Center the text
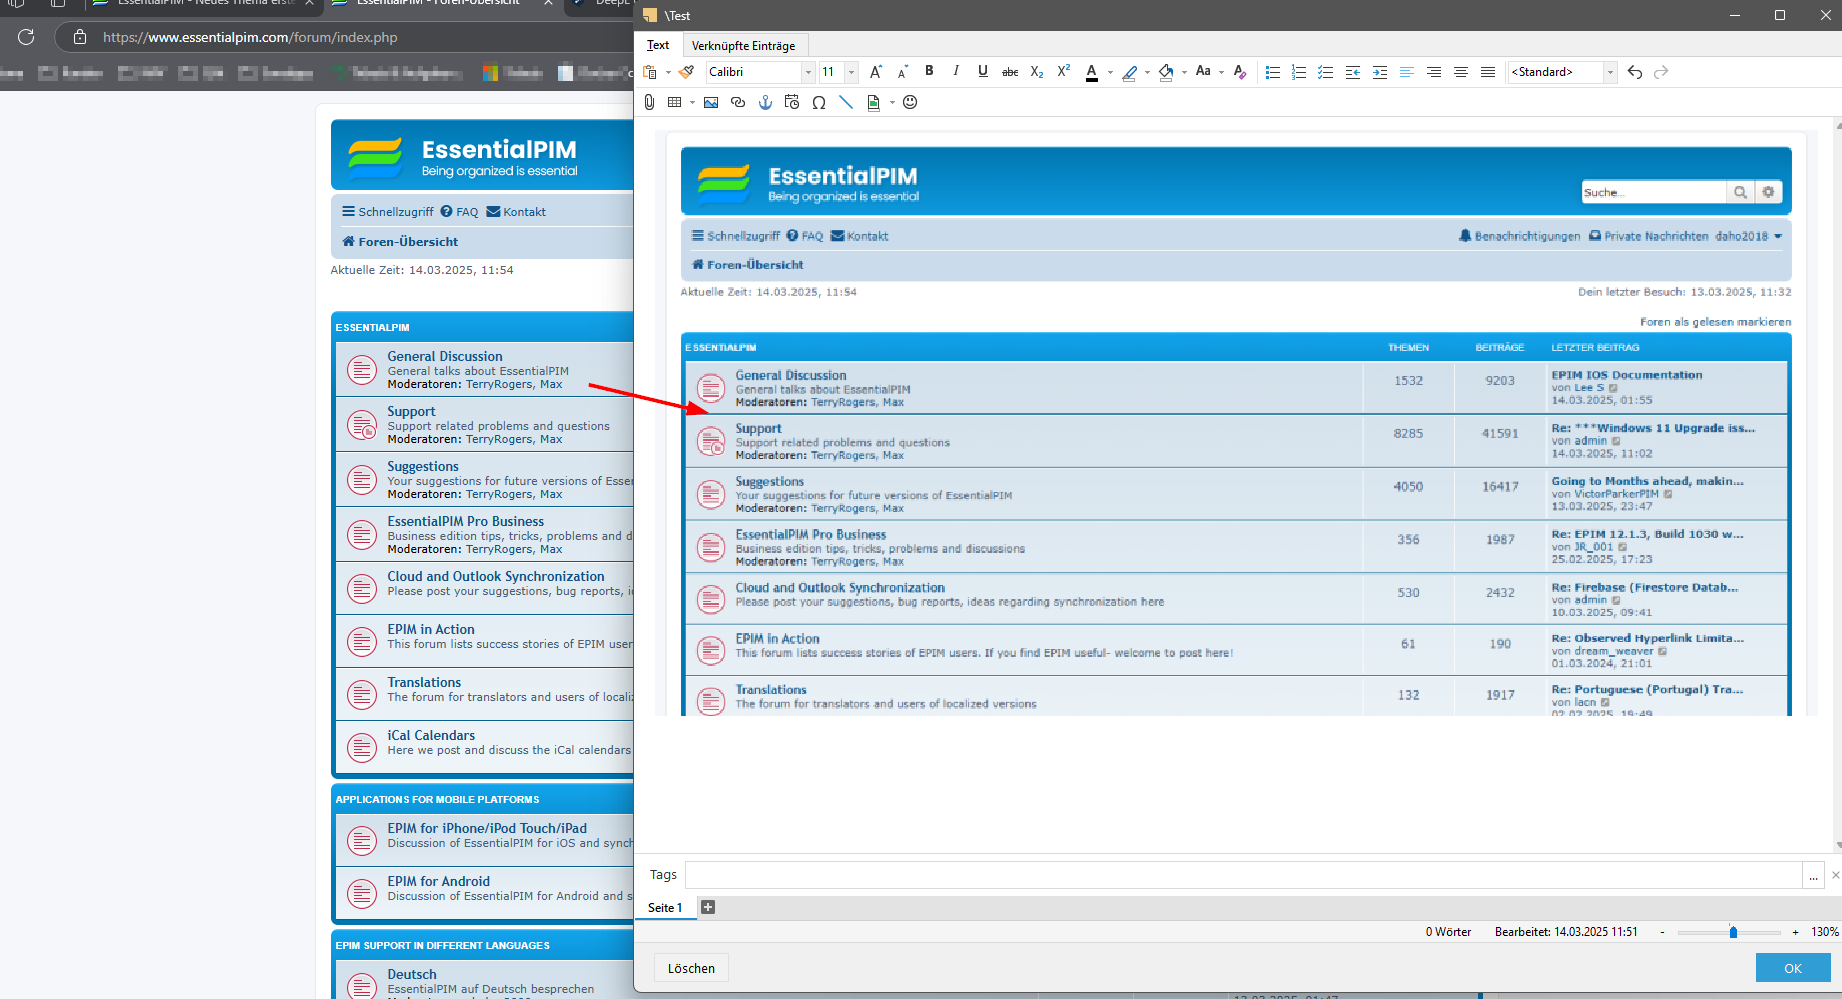This screenshot has height=999, width=1842. (1461, 72)
